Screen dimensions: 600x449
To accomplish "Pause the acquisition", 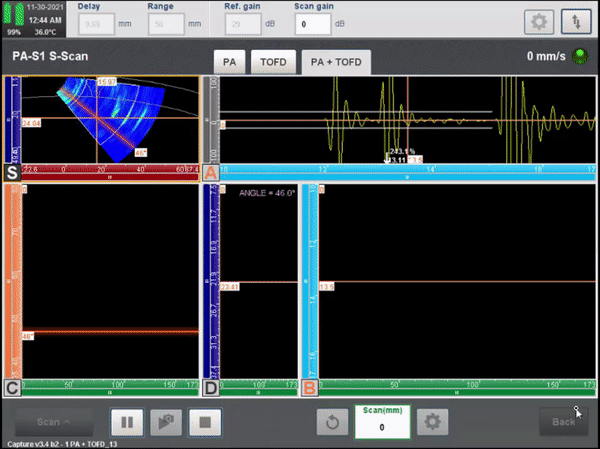I will pyautogui.click(x=127, y=423).
